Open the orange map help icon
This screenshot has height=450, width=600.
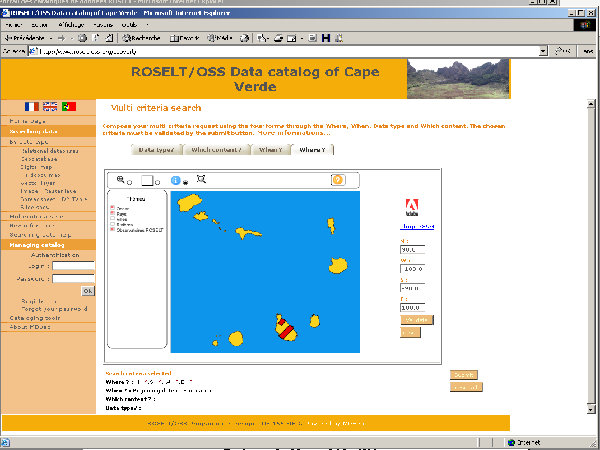[x=338, y=180]
